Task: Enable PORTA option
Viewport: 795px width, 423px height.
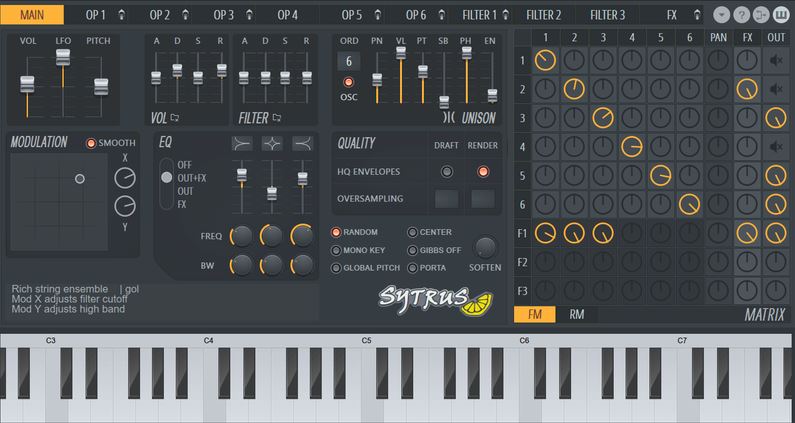Action: (412, 268)
